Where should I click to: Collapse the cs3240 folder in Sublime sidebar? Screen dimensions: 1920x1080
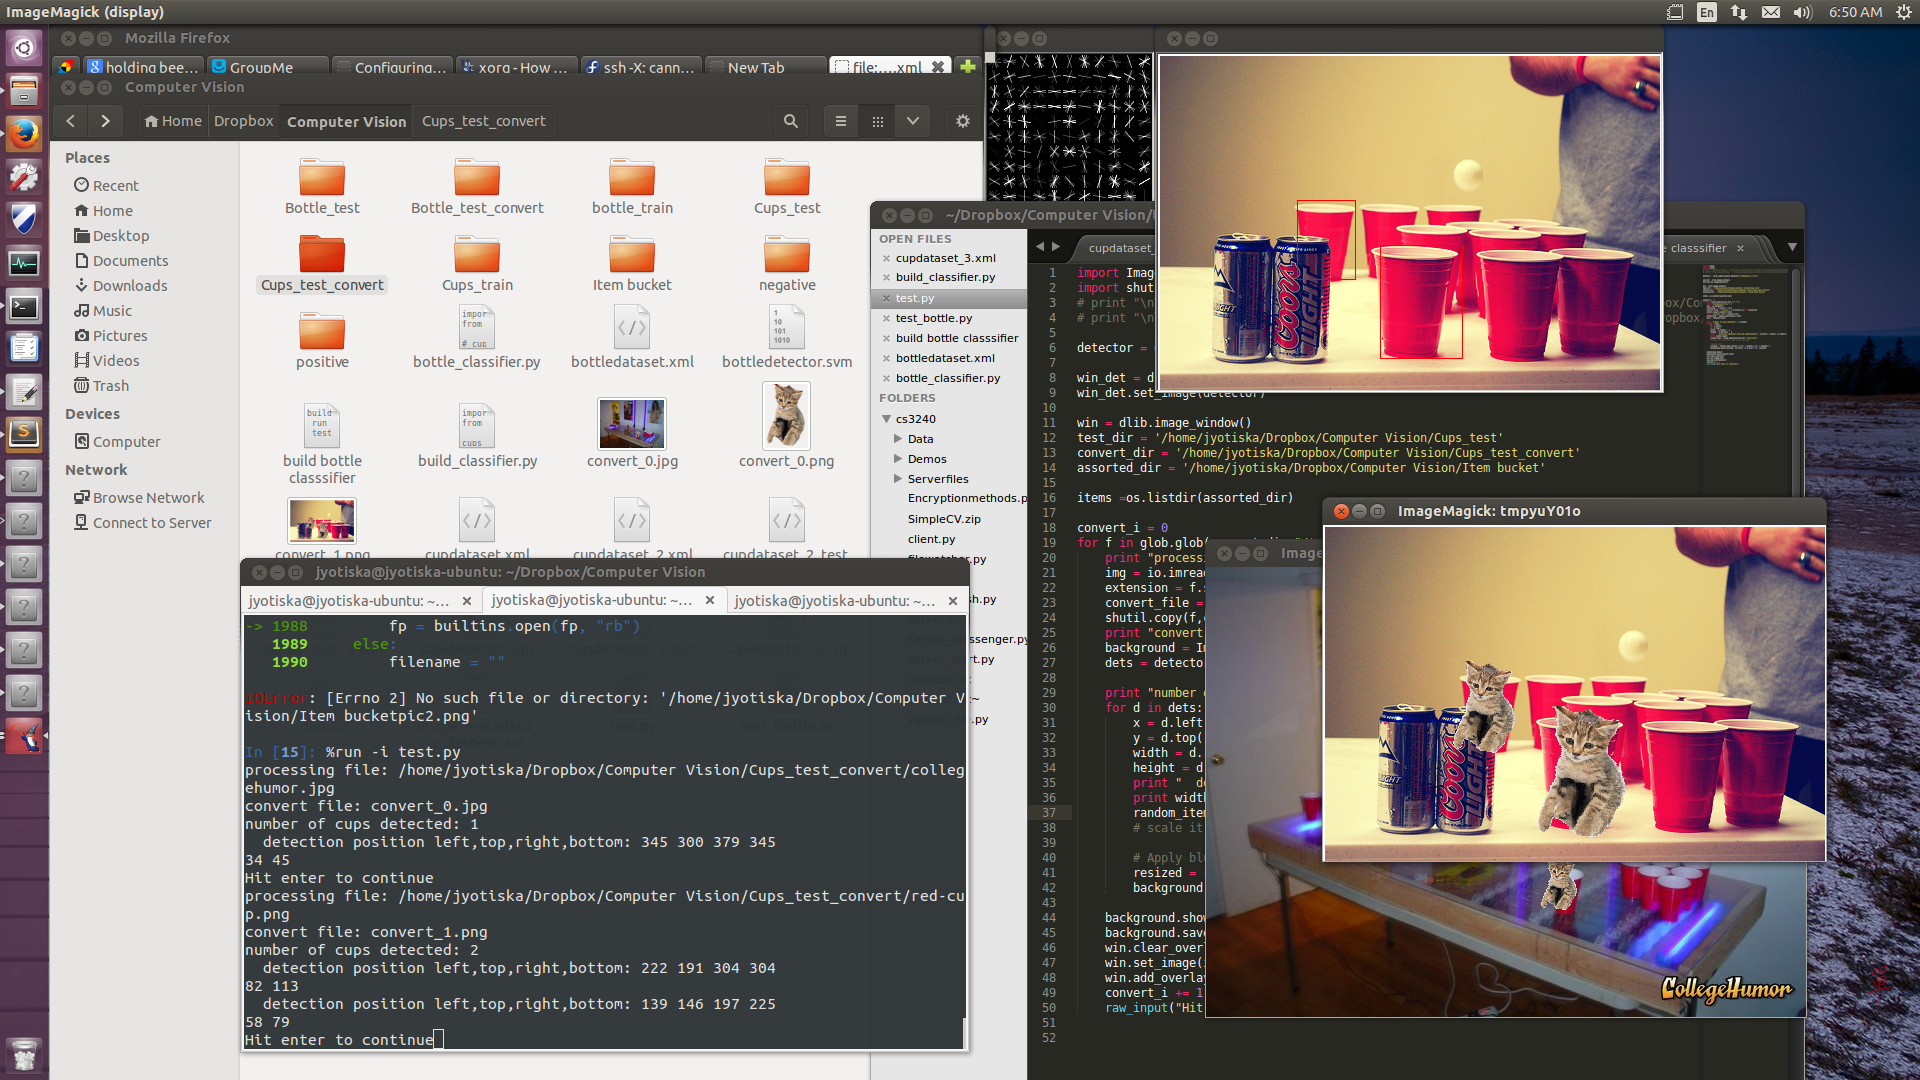886,419
